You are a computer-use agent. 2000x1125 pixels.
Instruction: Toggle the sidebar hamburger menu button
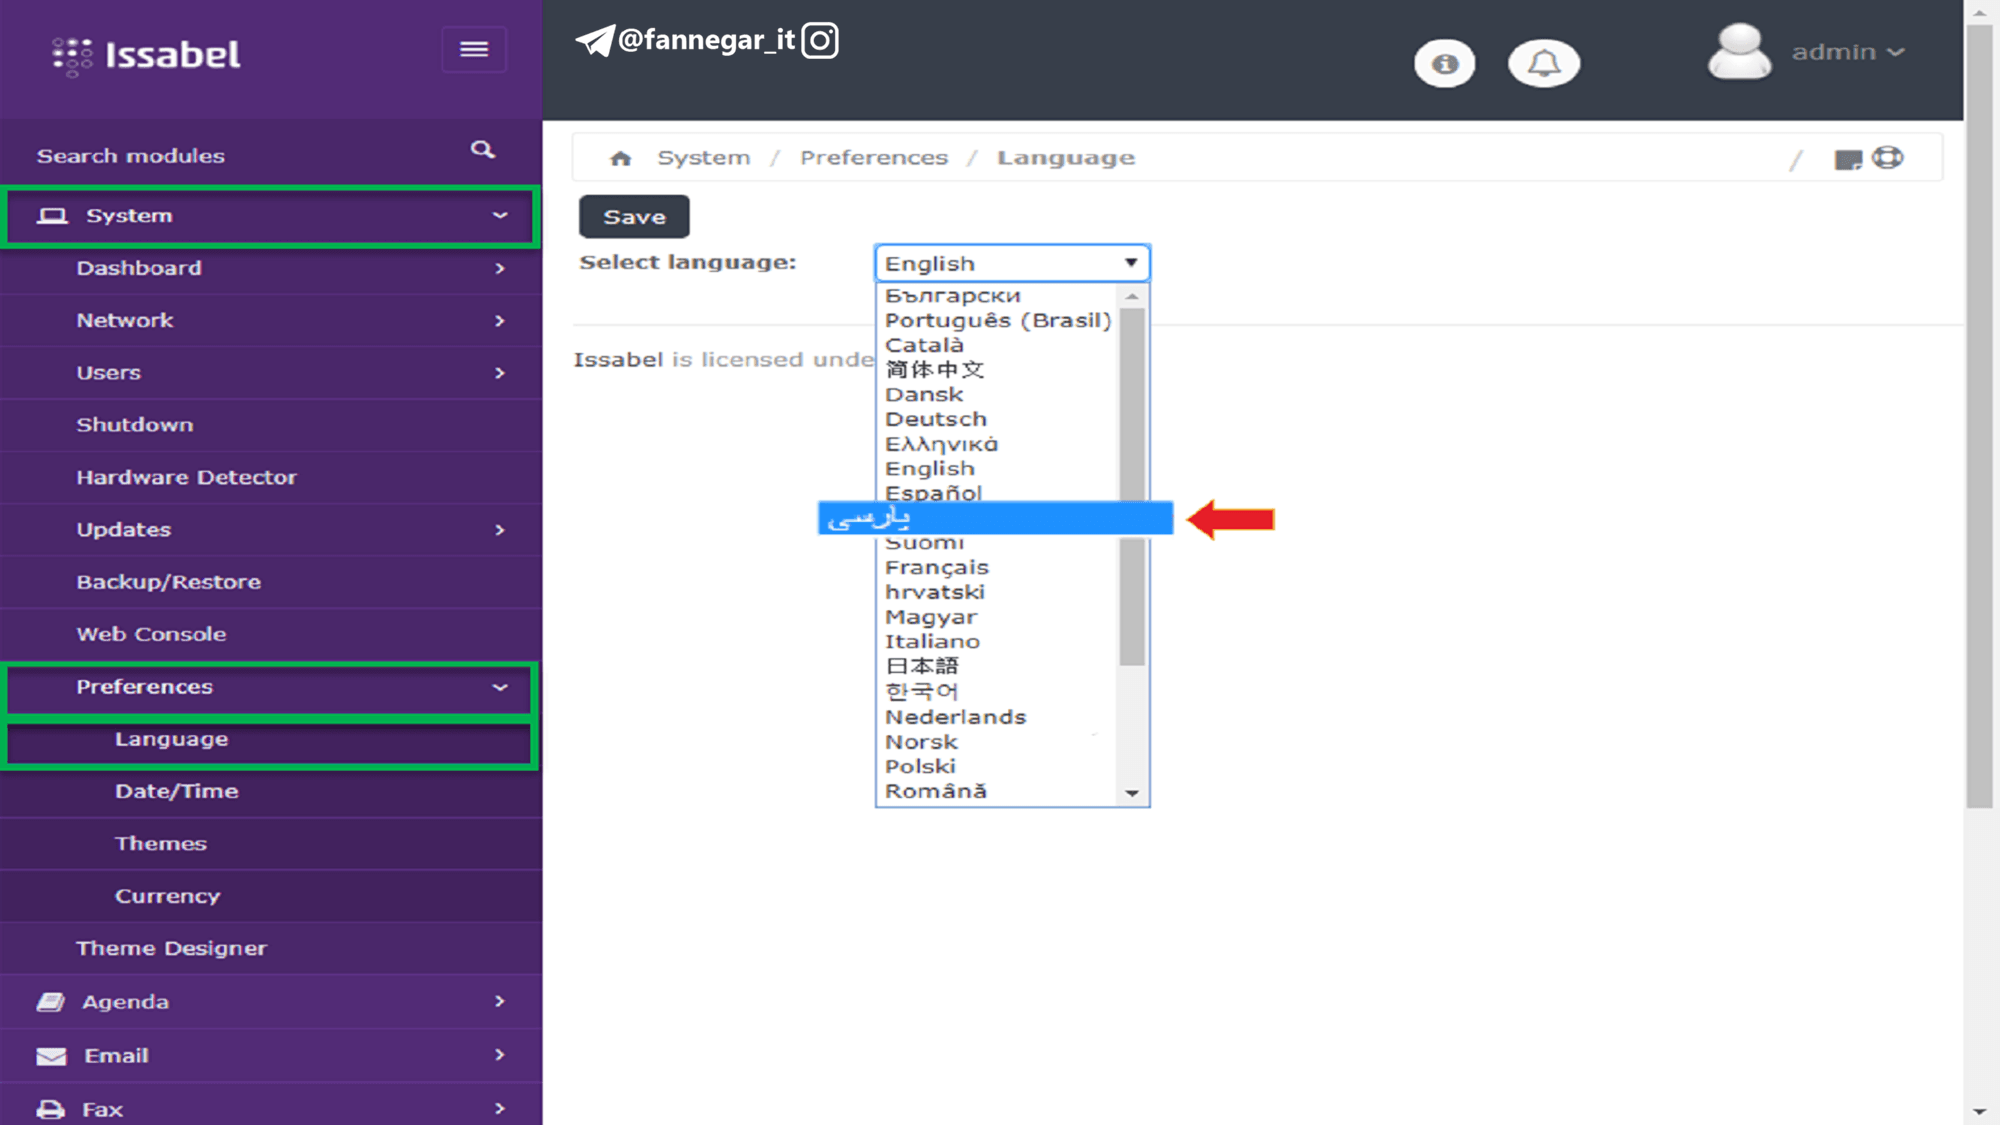tap(474, 49)
